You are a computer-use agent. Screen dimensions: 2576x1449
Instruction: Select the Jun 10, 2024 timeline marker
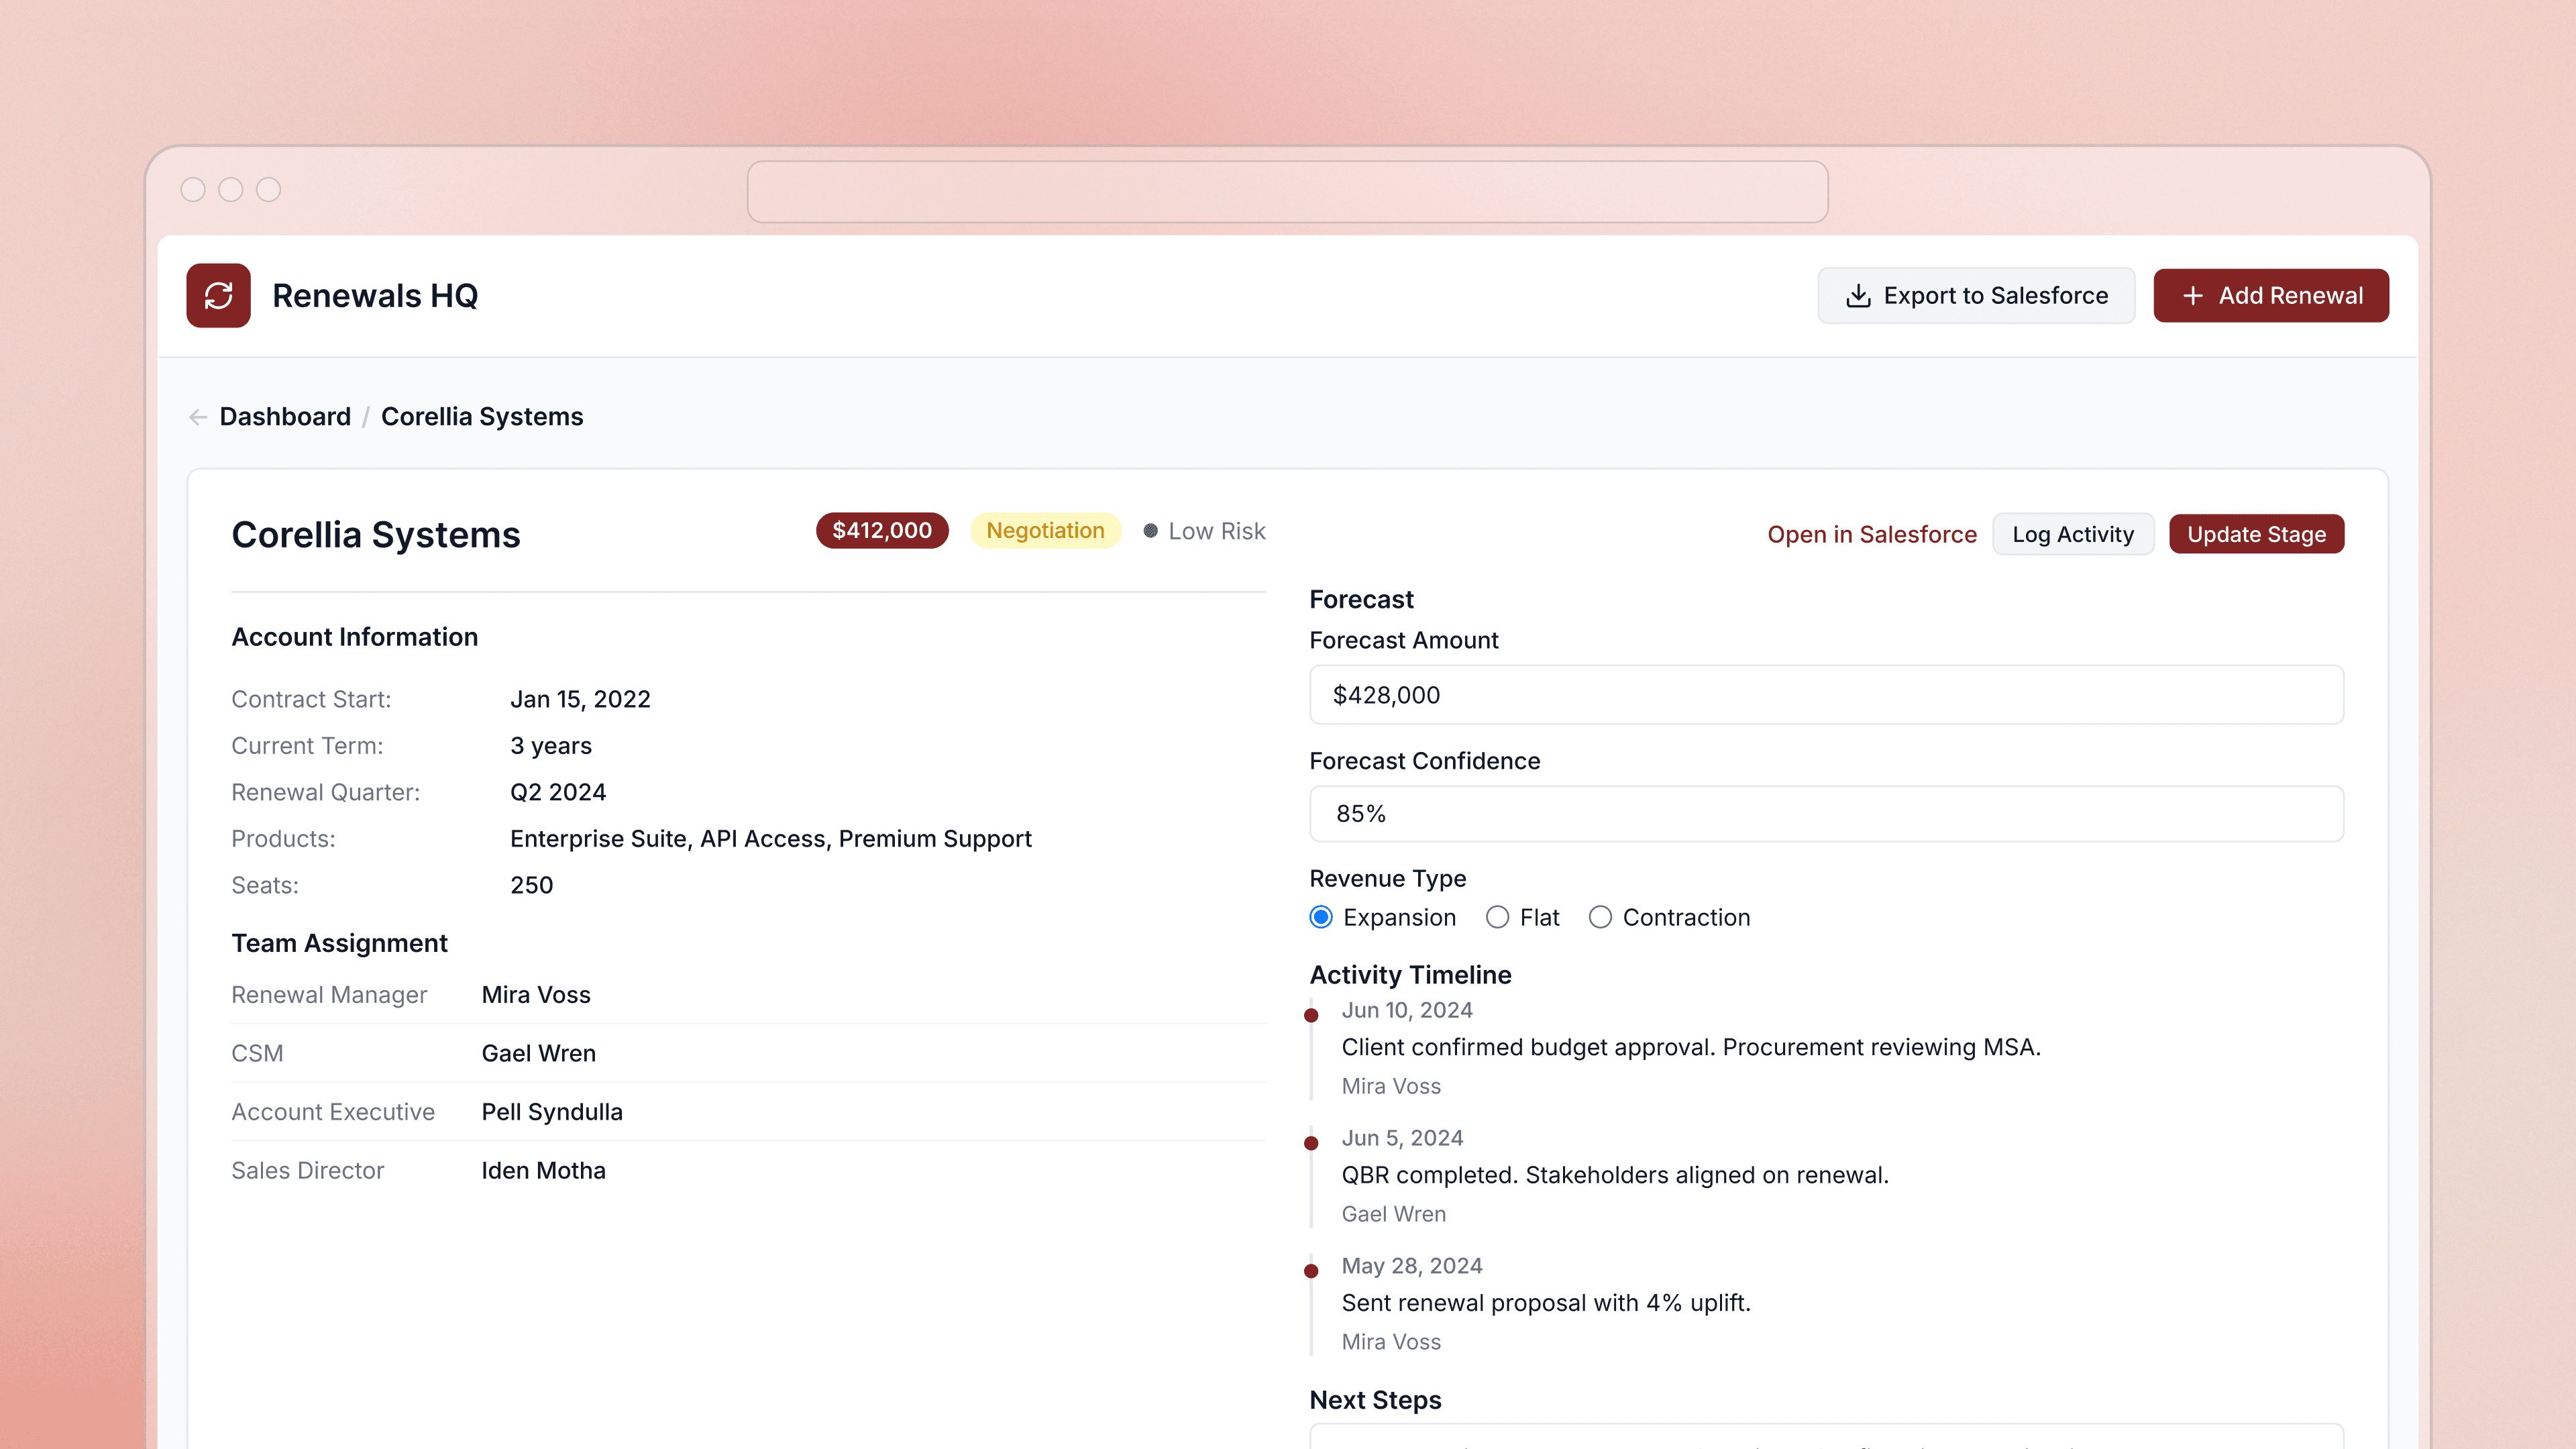coord(1311,1015)
